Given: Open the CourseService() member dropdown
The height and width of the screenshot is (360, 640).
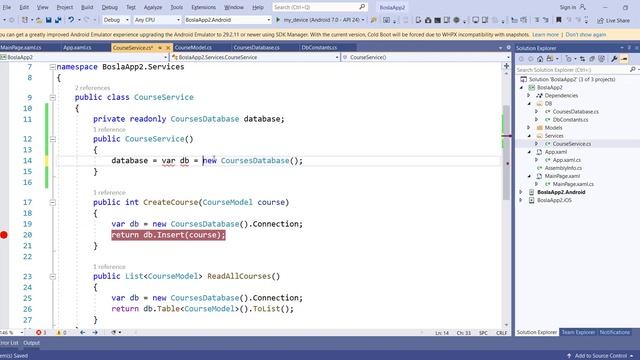Looking at the screenshot, I should coord(508,58).
